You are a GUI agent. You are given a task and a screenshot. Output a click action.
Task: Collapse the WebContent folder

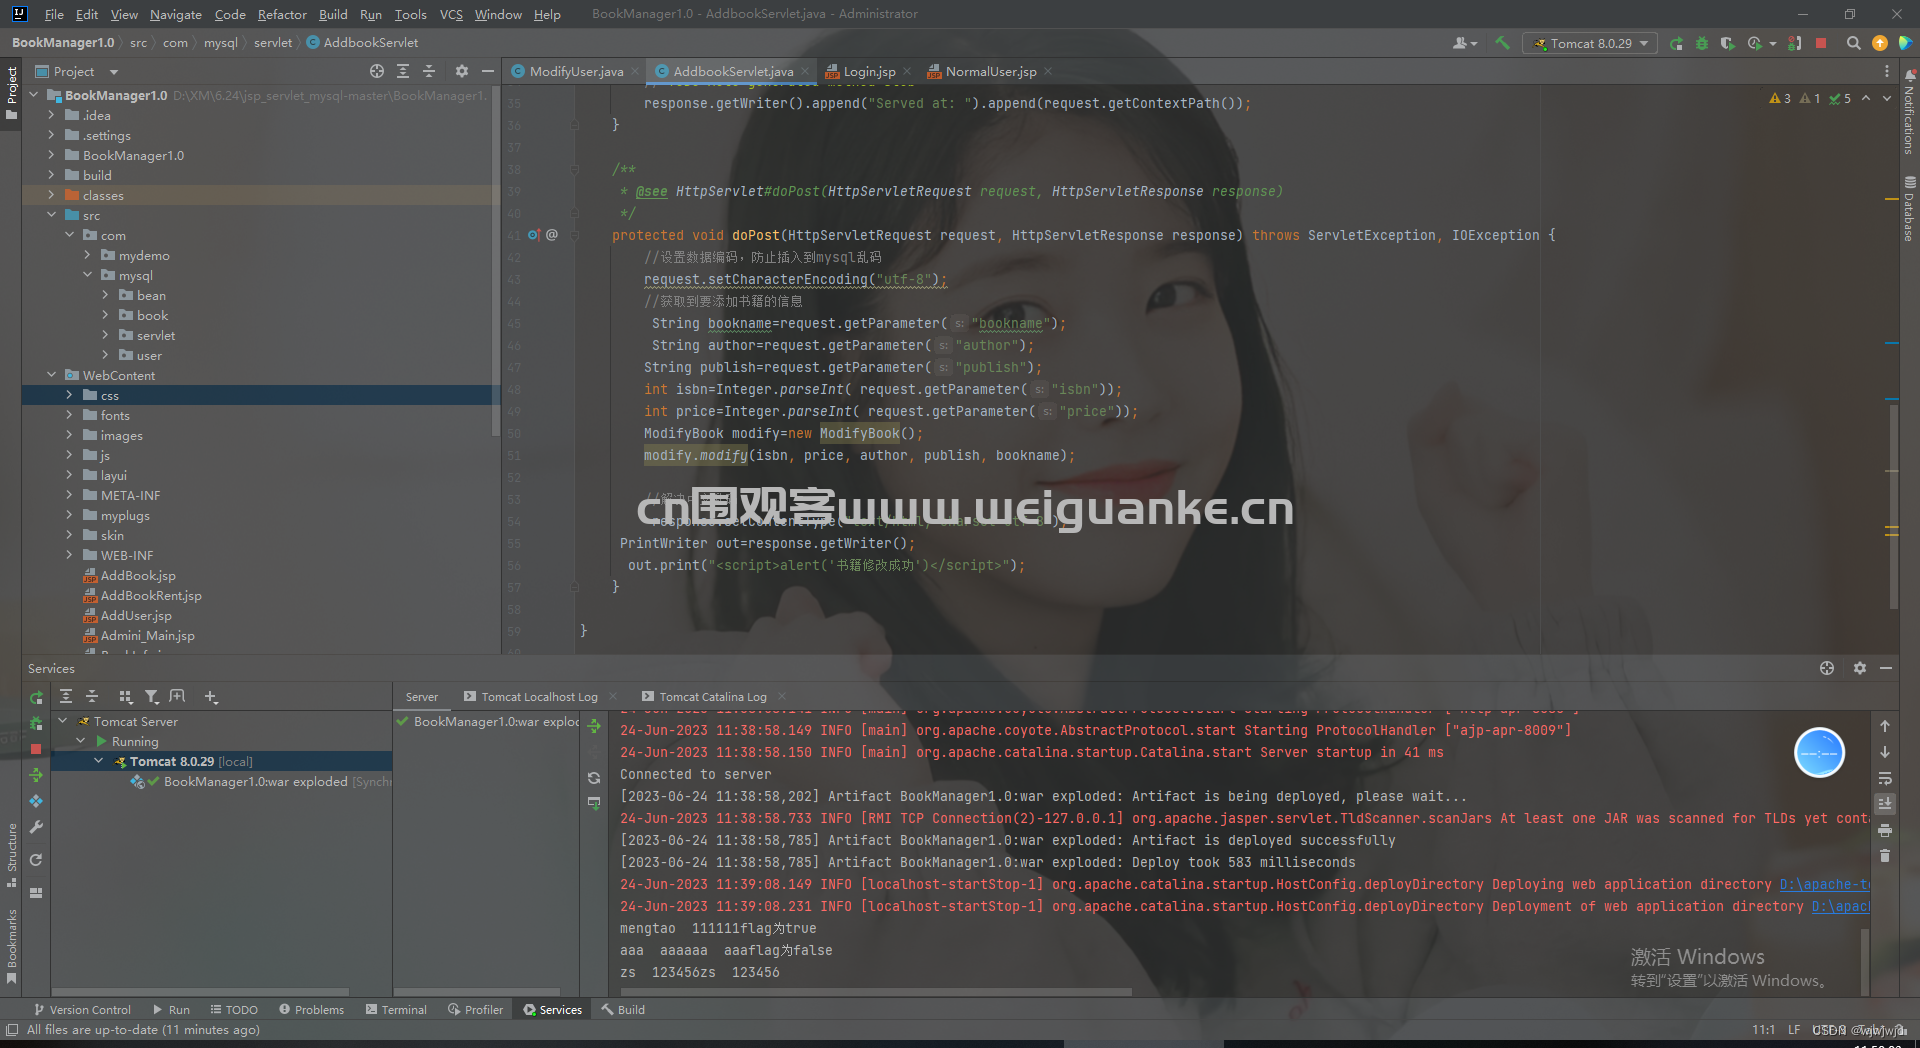click(51, 375)
